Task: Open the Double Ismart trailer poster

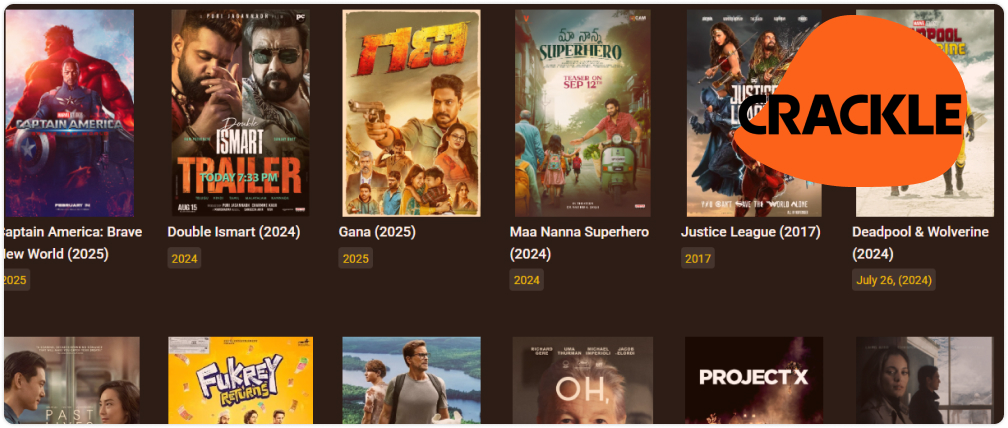Action: click(240, 113)
